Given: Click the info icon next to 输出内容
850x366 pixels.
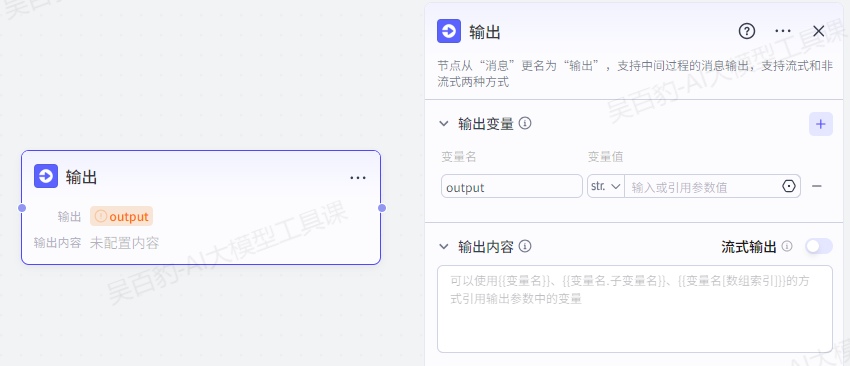Looking at the screenshot, I should pos(525,247).
